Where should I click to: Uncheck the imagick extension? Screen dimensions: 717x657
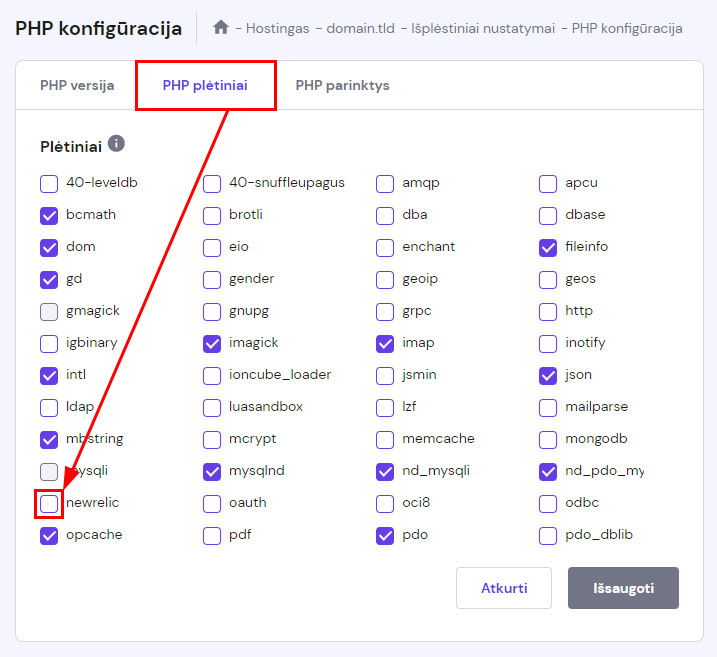[x=212, y=343]
